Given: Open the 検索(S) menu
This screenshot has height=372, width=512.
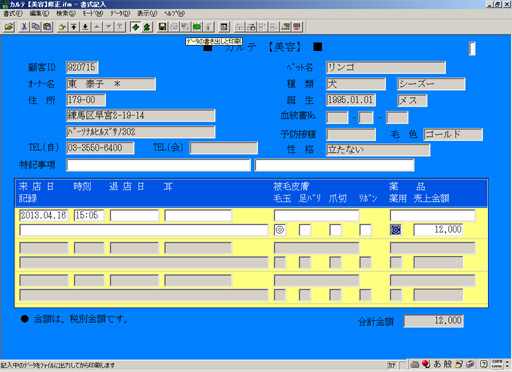Looking at the screenshot, I should (66, 13).
